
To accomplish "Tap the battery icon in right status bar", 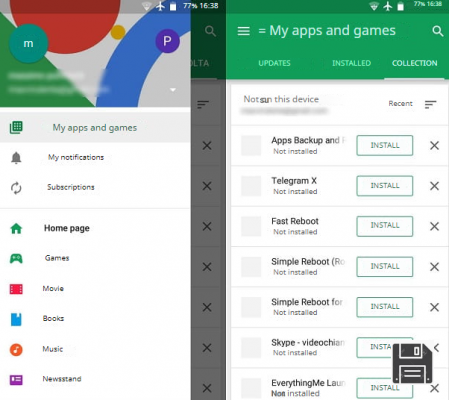I will click(400, 6).
